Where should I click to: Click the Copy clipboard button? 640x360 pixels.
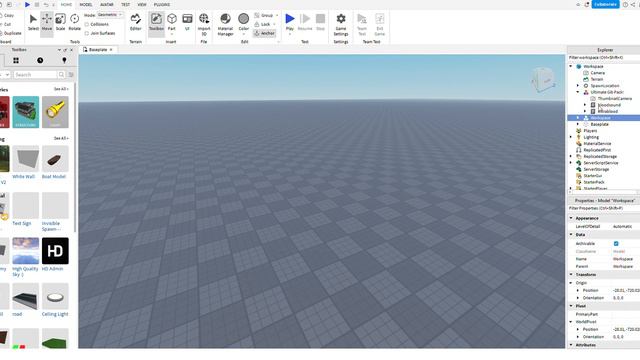[7, 16]
